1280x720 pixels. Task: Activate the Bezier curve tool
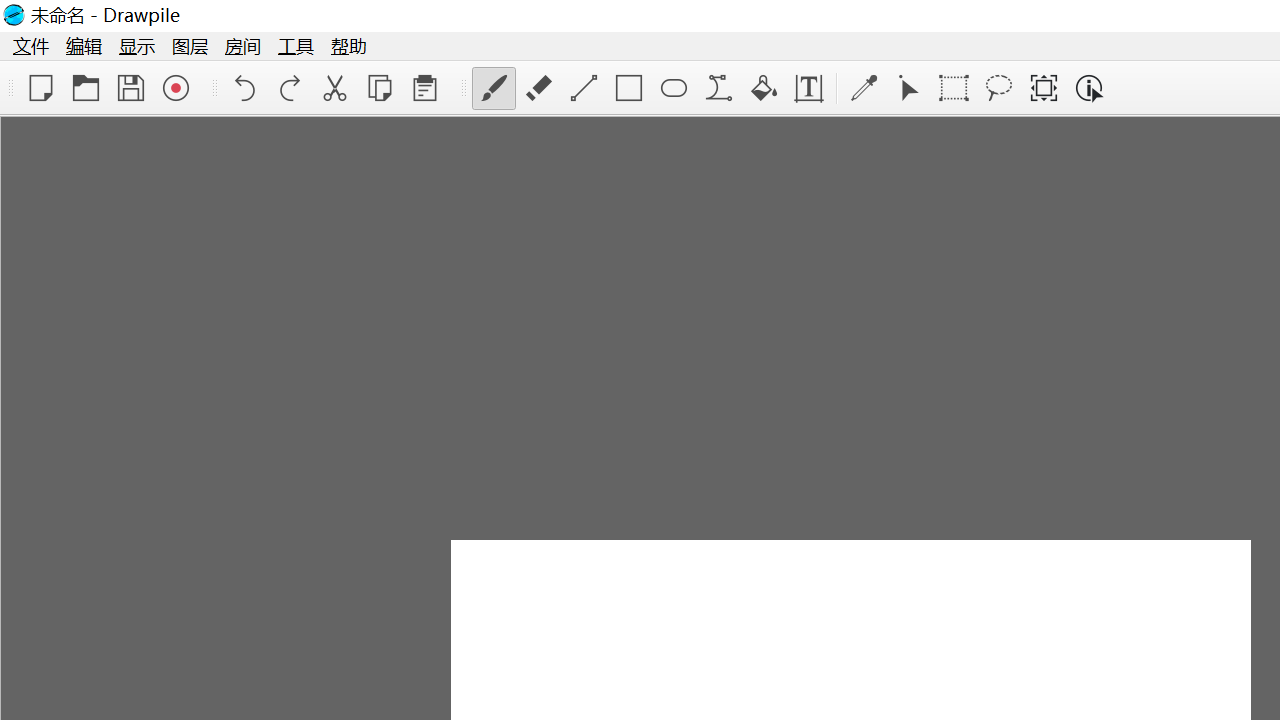click(x=719, y=88)
